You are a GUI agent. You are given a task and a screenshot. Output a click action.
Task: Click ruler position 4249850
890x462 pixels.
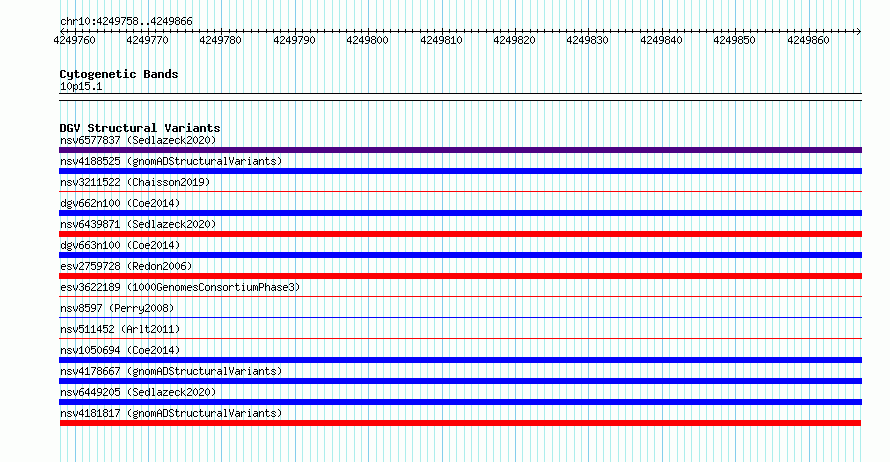point(734,40)
